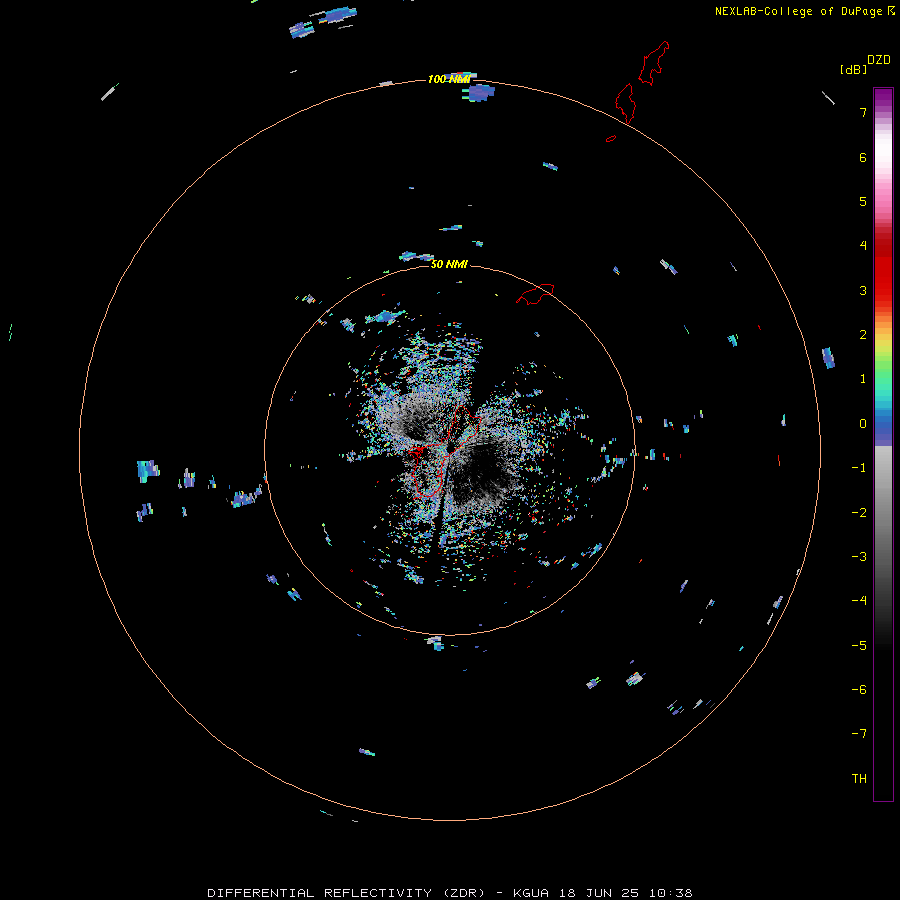Click the [dB] unit label

point(854,69)
